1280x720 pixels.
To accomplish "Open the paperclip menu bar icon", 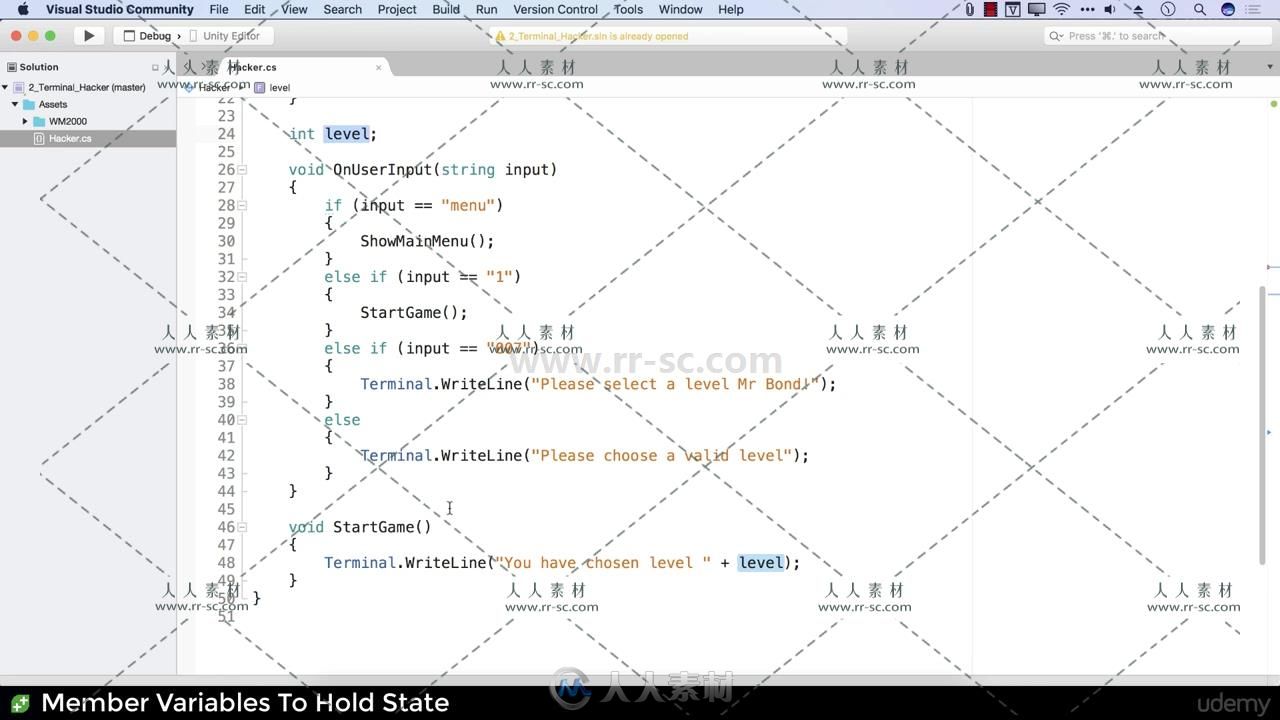I will 969,9.
